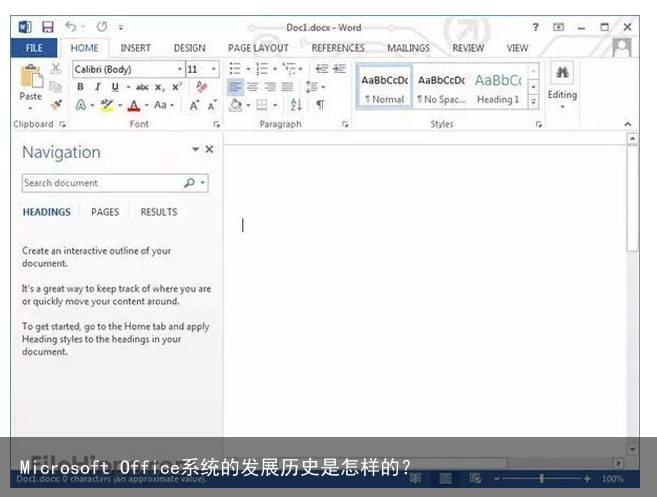
Task: Switch to the INSERT tab
Action: (x=135, y=48)
